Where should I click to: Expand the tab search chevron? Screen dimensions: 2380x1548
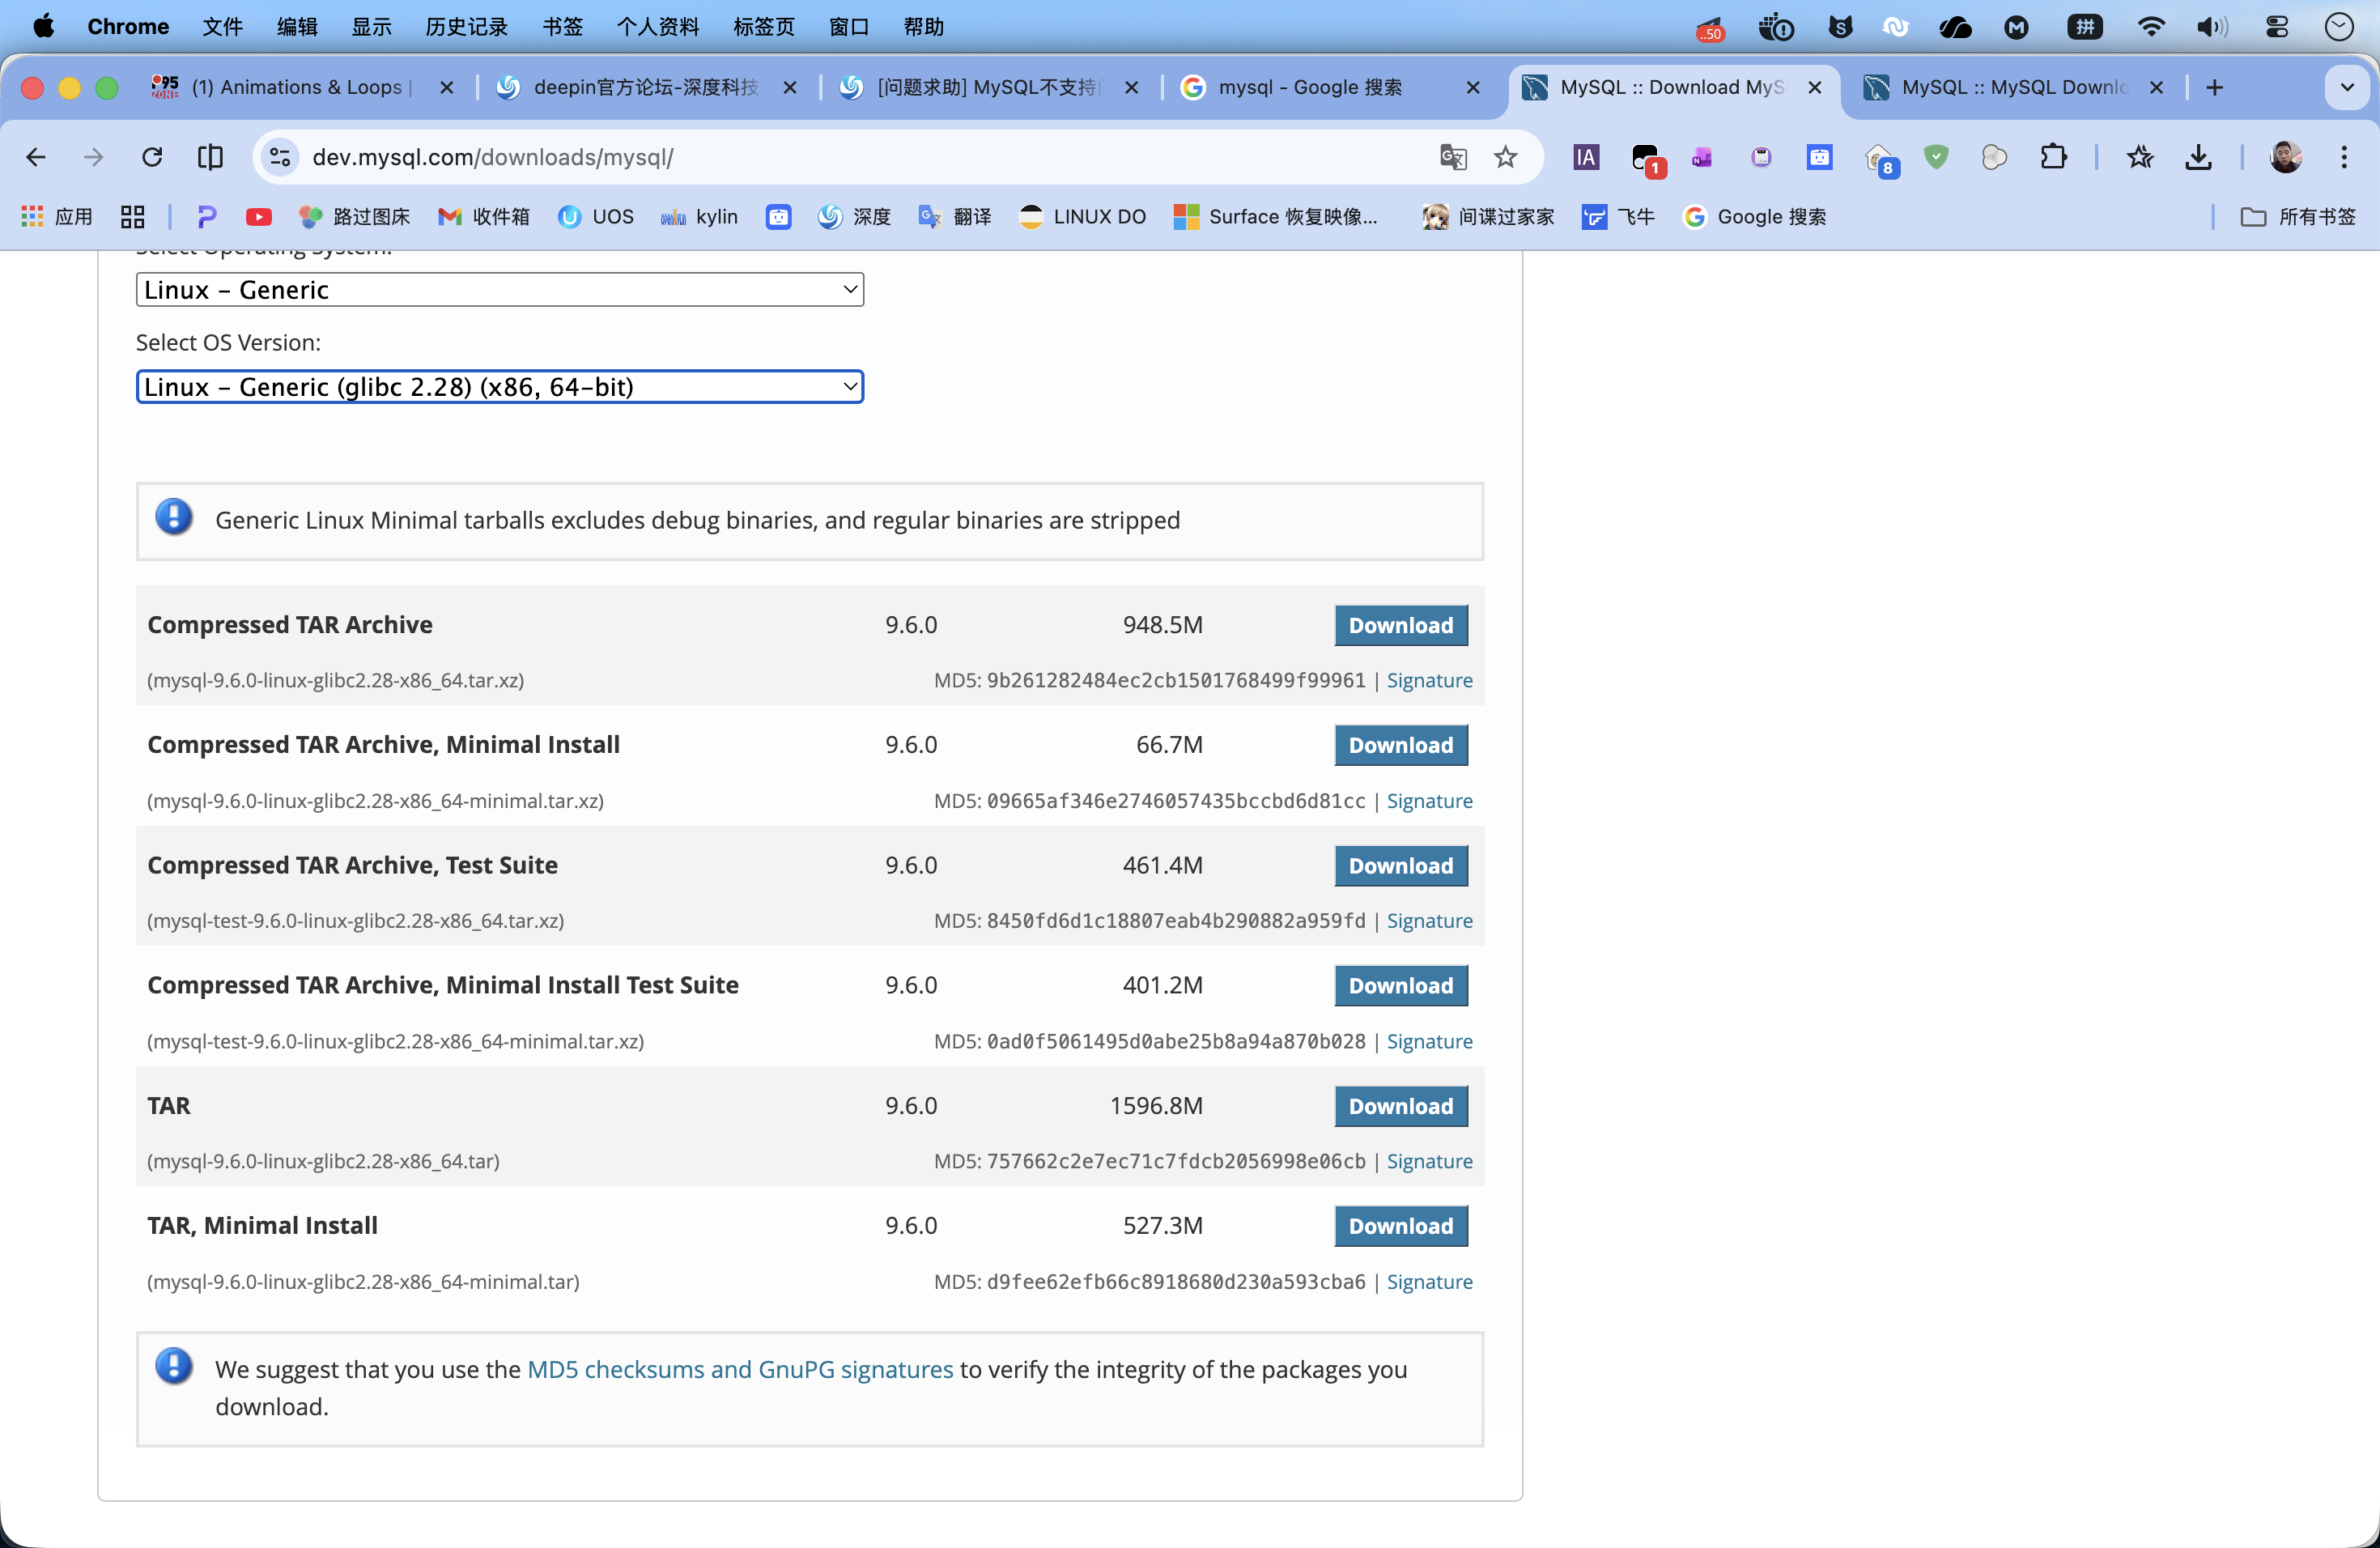(x=2347, y=88)
